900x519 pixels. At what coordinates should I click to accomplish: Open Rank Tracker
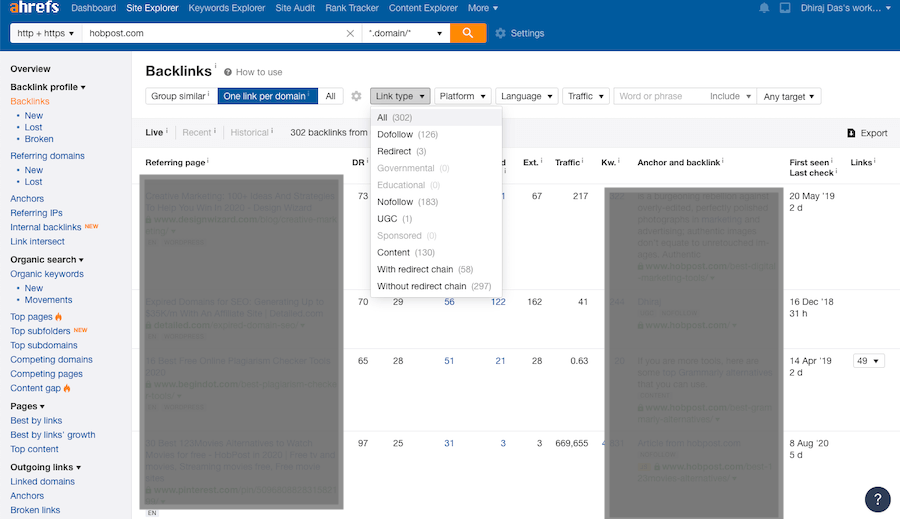(x=352, y=8)
